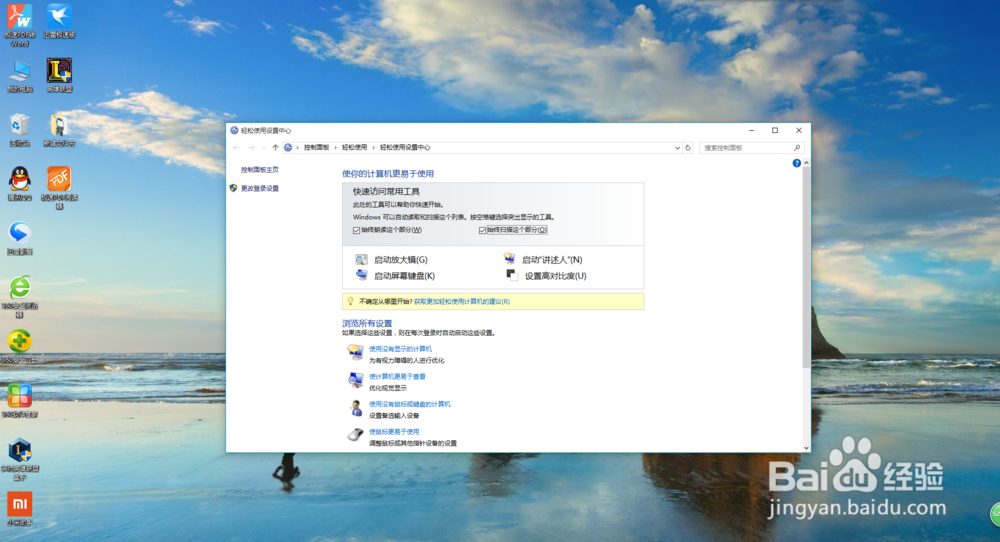Screen dimensions: 1000x542
Task: Click the search magnifier in 搜索控制面板 box
Action: (x=797, y=147)
